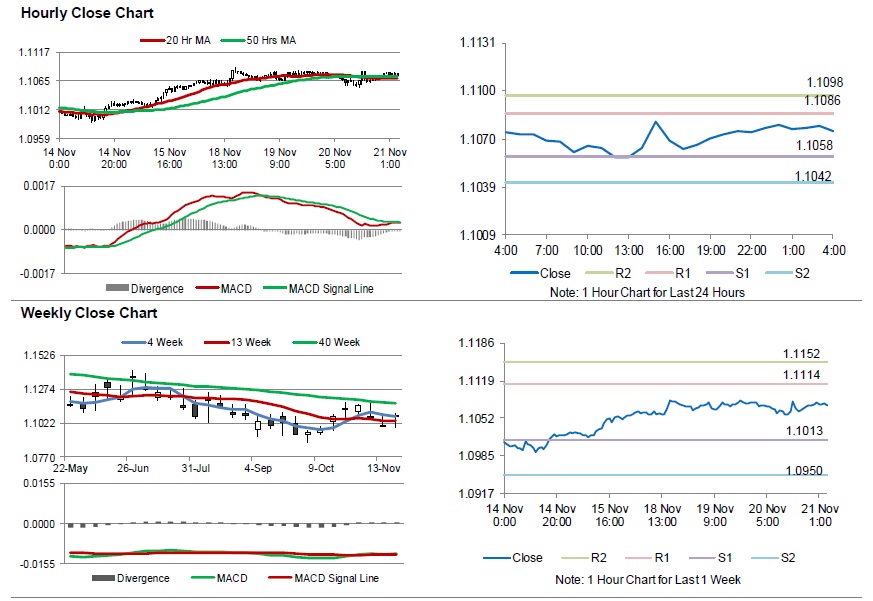The height and width of the screenshot is (601, 873).
Task: Click MACD Signal Line legend under hourly chart
Action: click(318, 289)
